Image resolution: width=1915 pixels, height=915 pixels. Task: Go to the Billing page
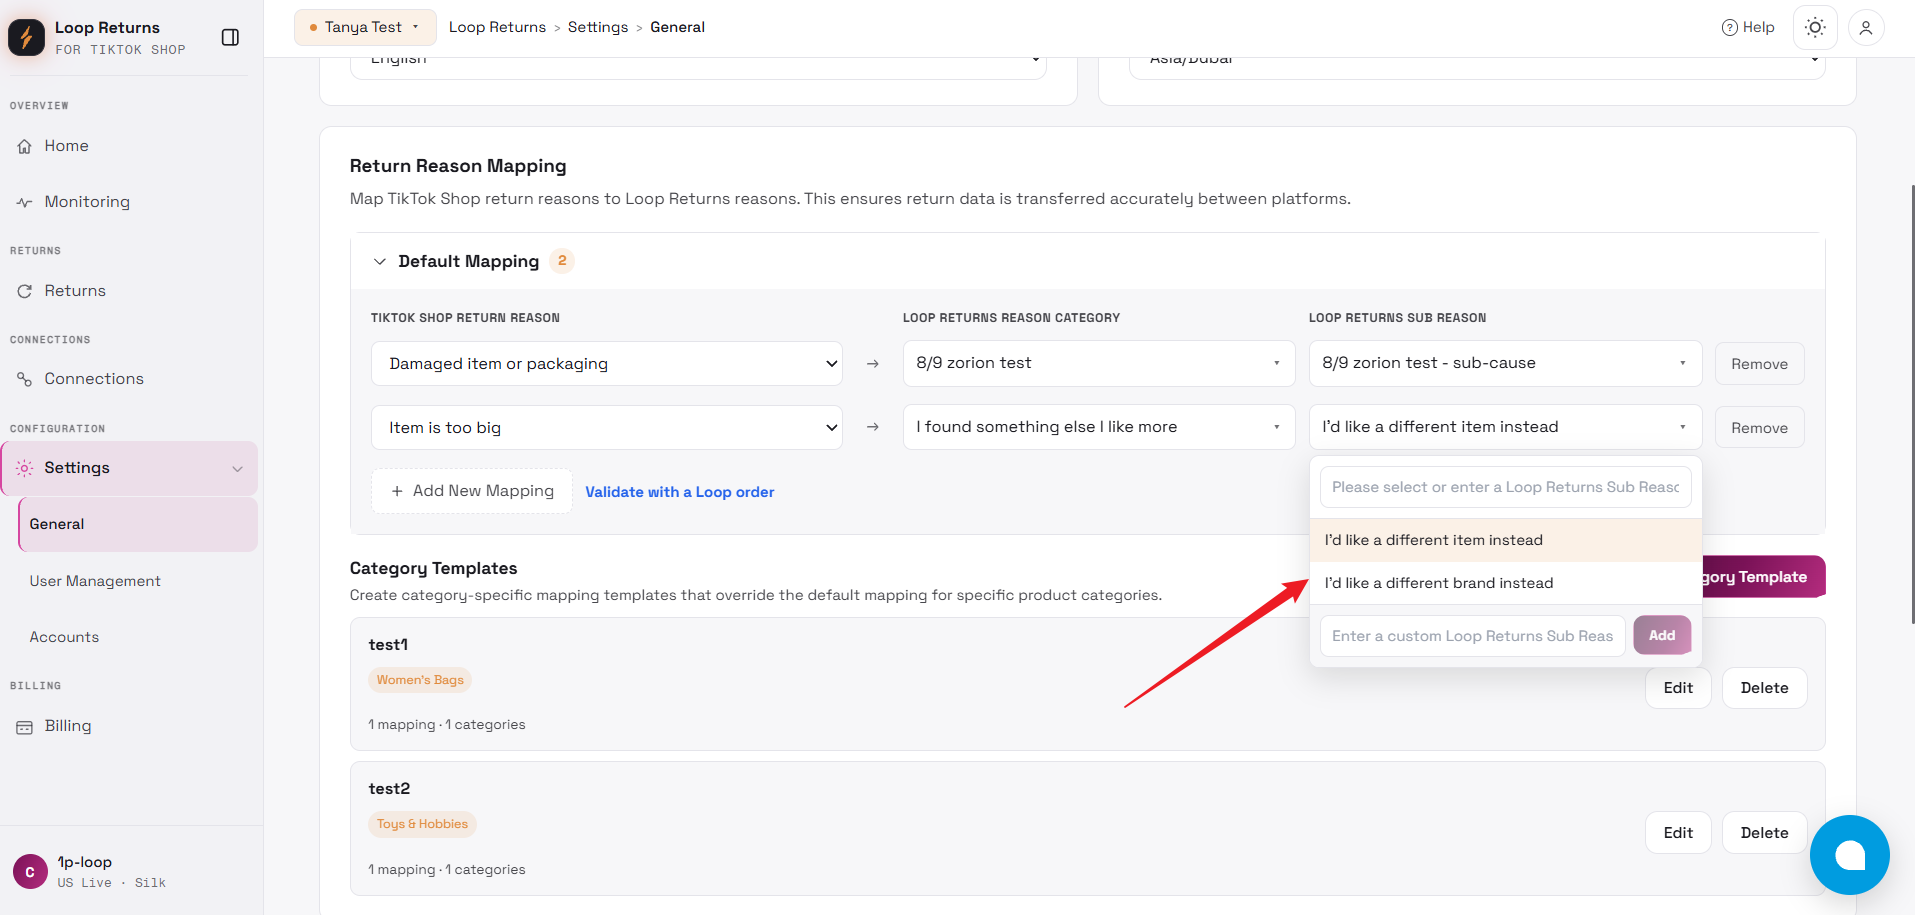click(68, 726)
